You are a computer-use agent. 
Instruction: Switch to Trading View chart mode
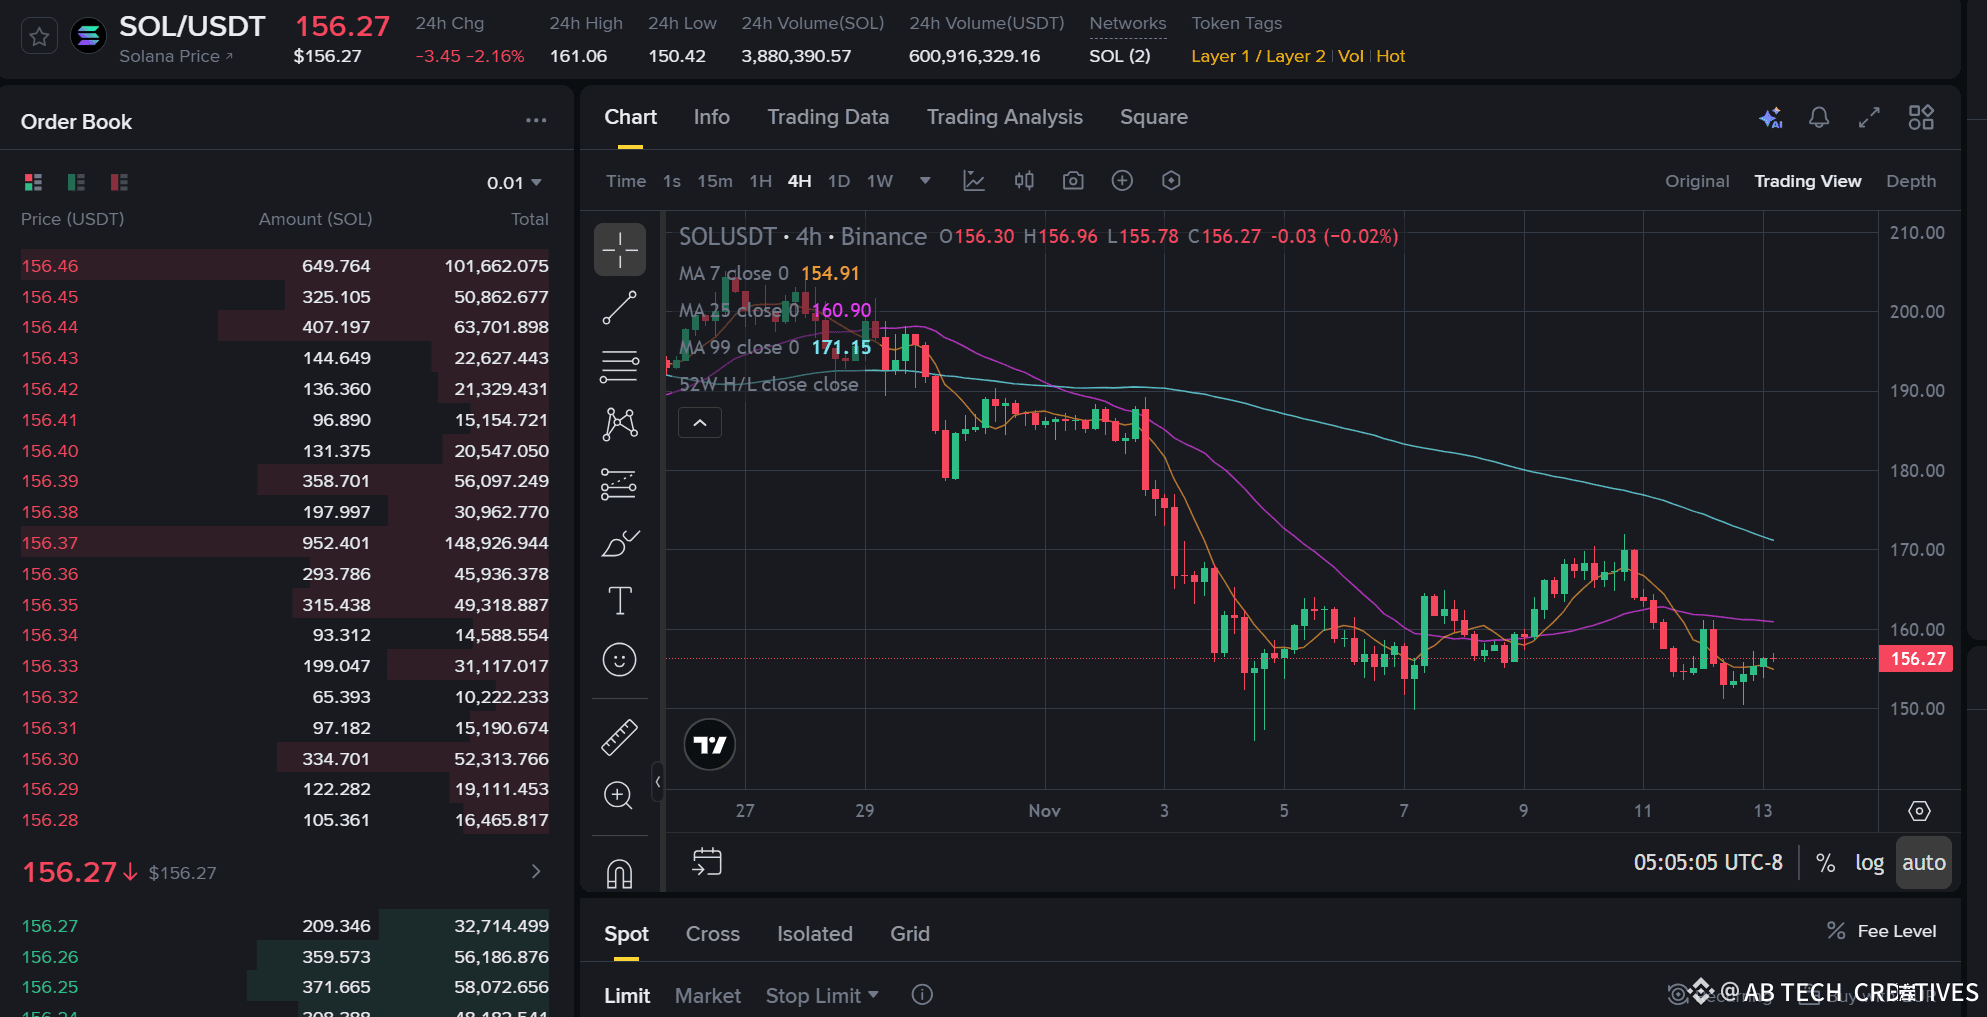coord(1808,181)
